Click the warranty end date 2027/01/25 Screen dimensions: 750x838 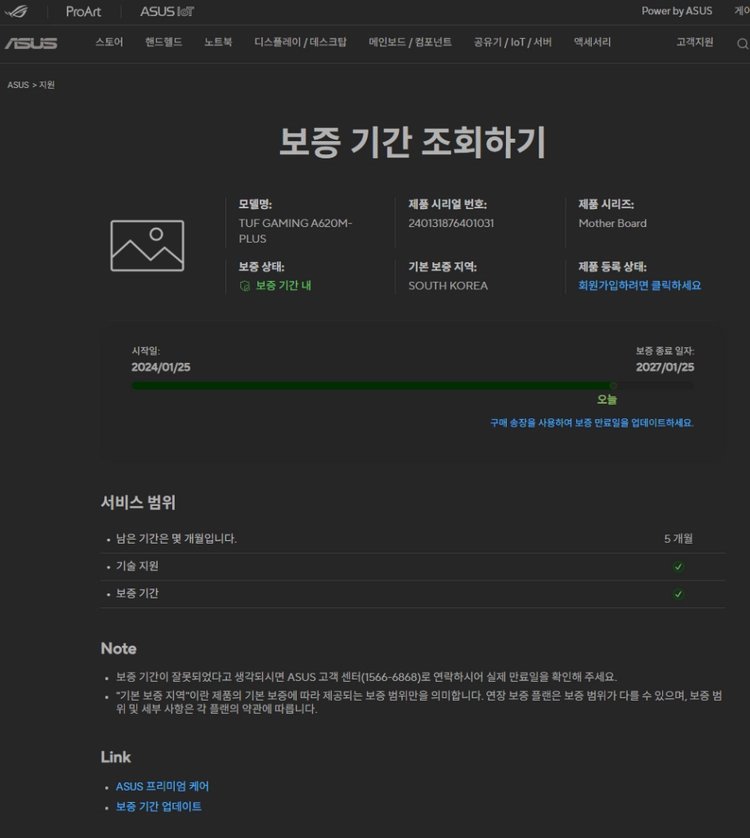pos(665,367)
